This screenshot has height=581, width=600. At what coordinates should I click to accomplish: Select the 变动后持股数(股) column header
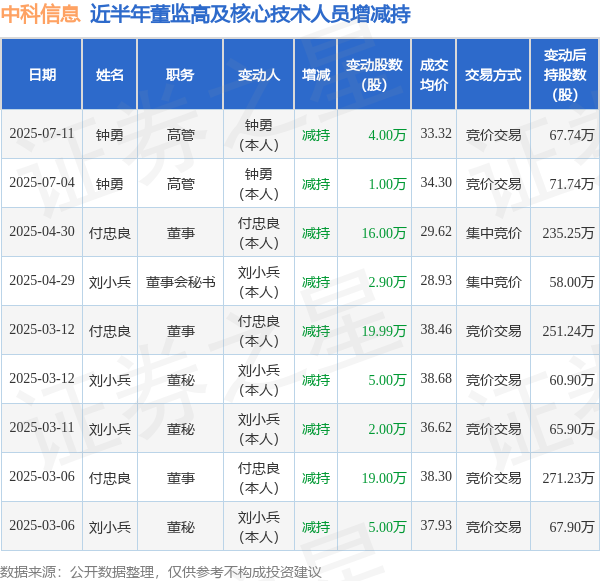pos(565,75)
